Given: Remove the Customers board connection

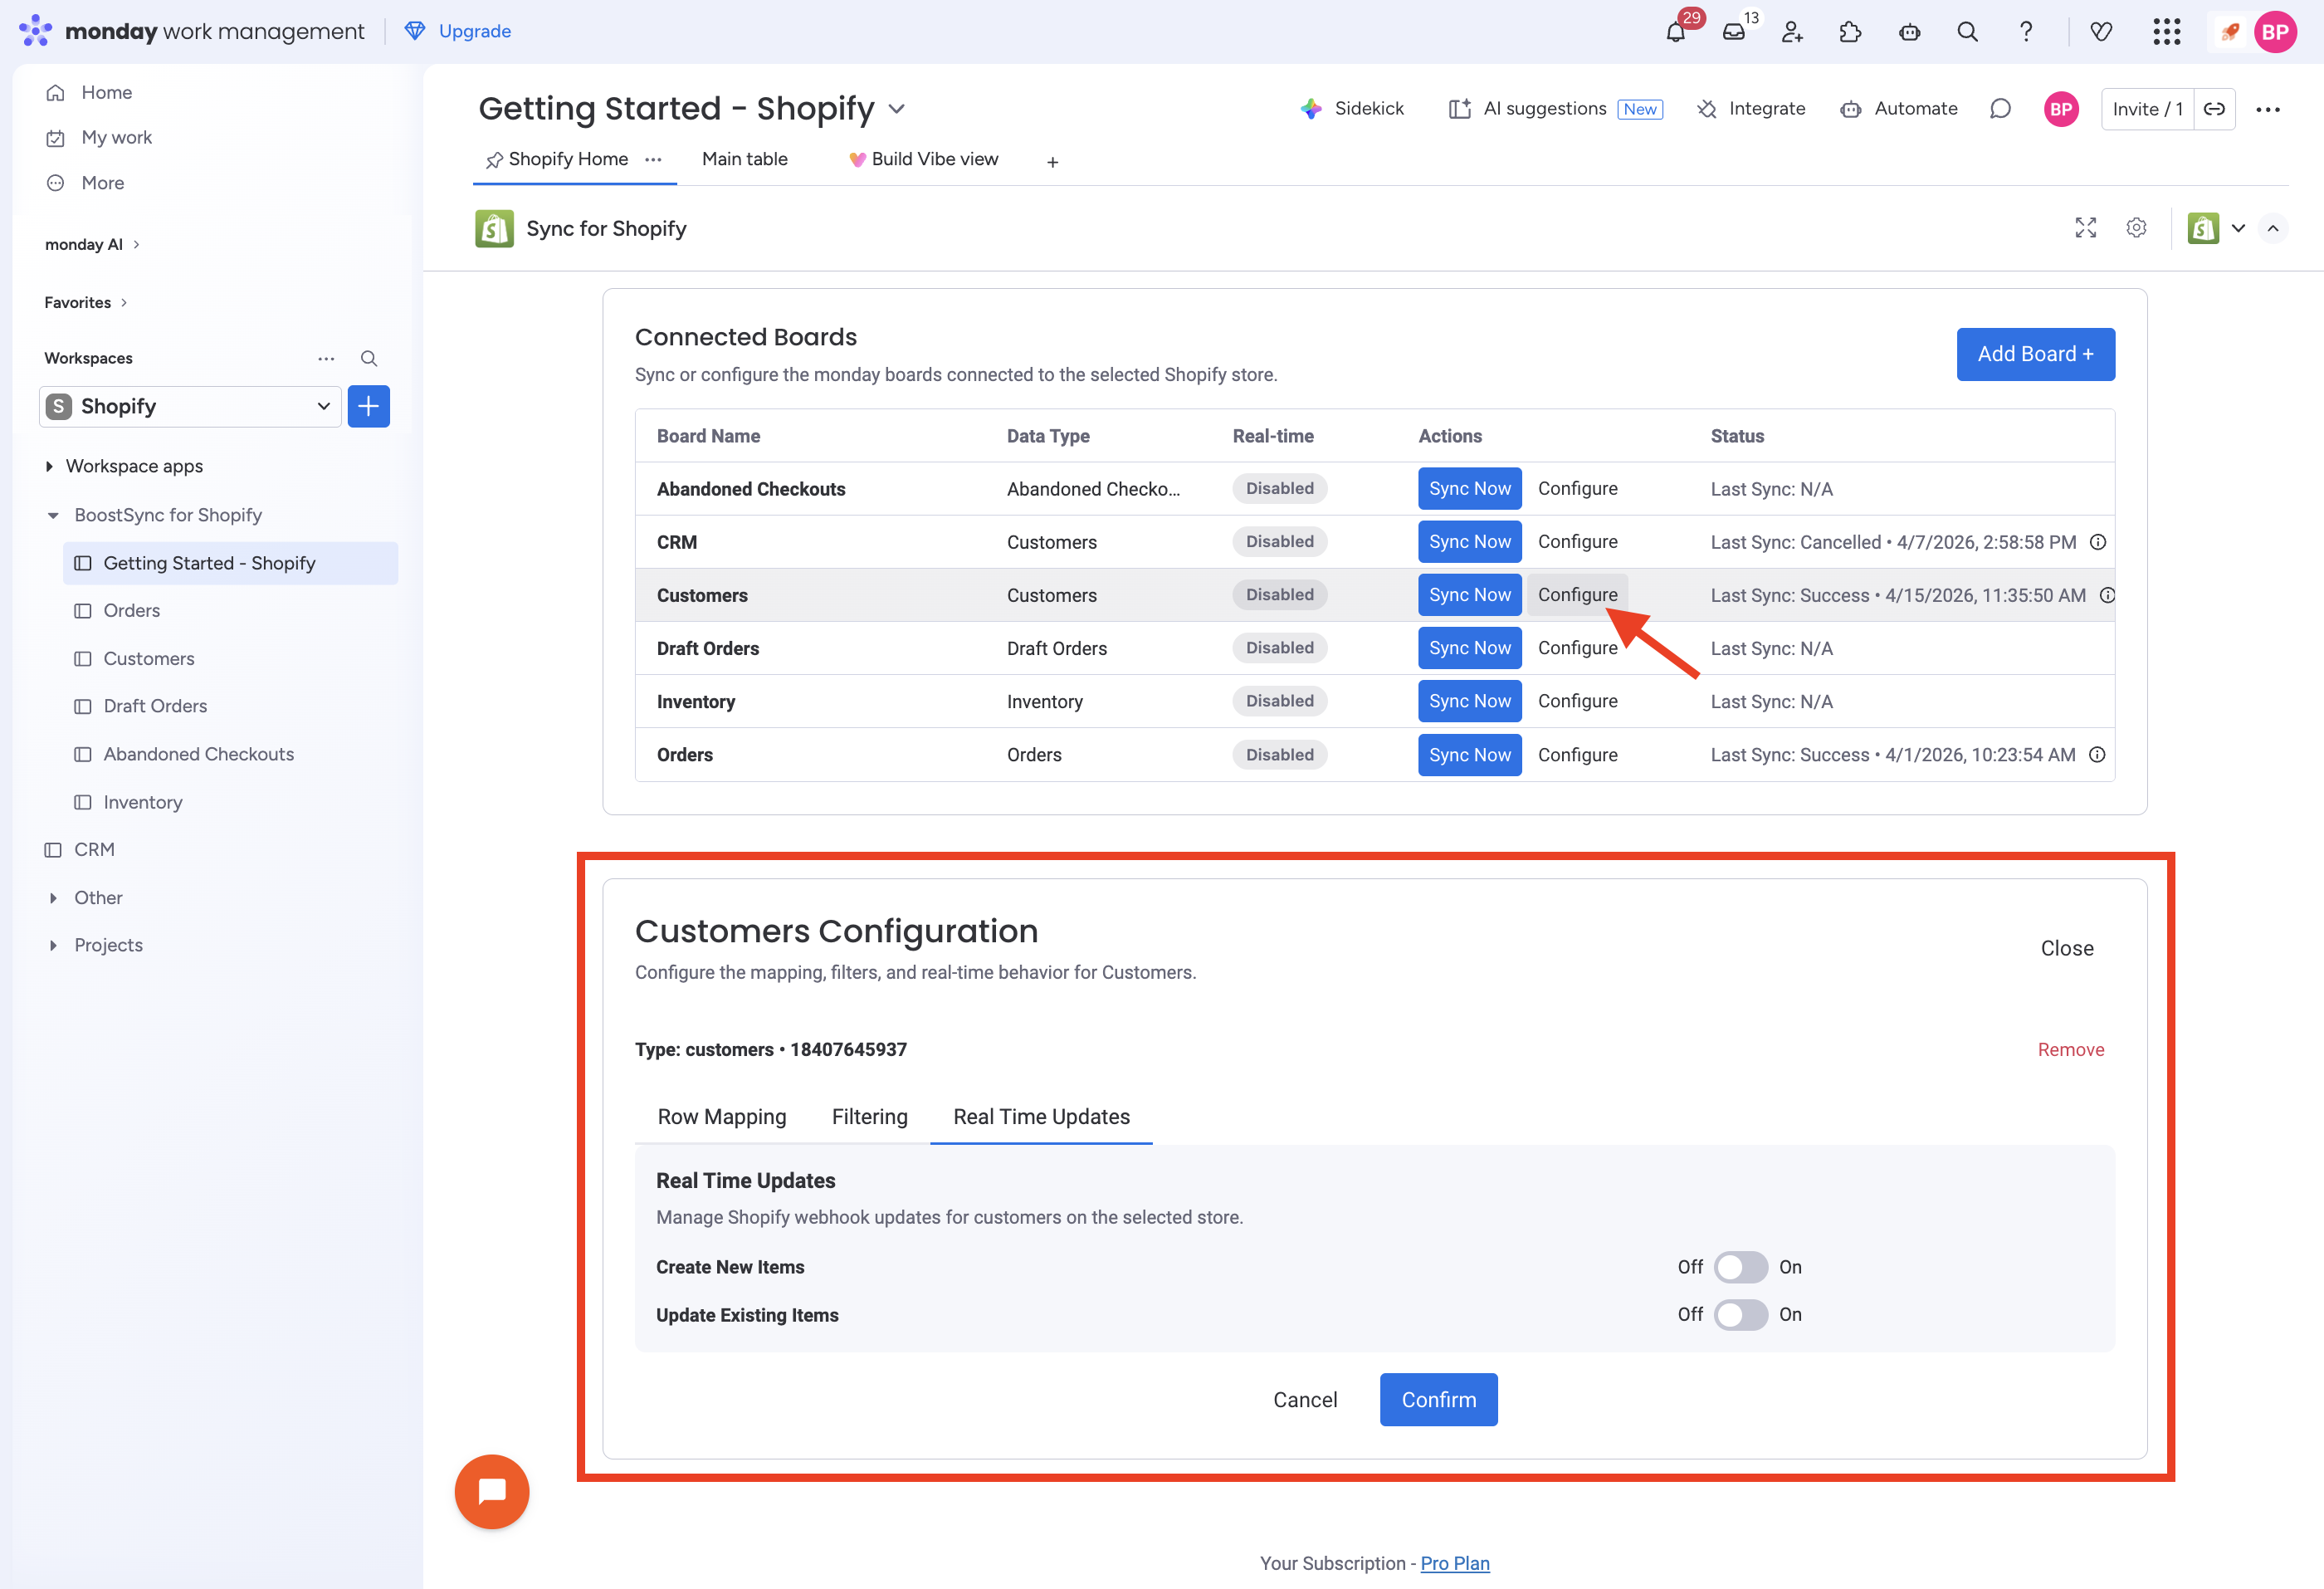Looking at the screenshot, I should pyautogui.click(x=2071, y=1050).
